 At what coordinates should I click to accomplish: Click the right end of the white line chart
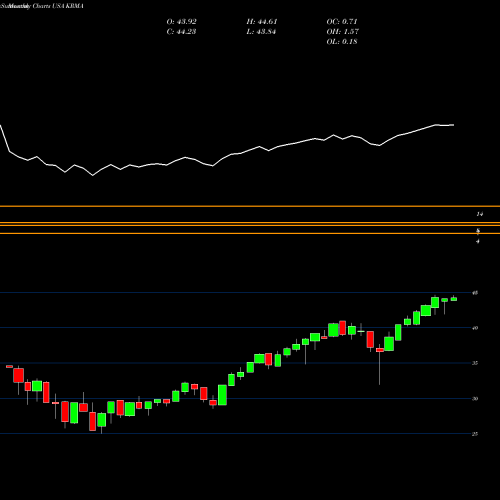click(453, 125)
